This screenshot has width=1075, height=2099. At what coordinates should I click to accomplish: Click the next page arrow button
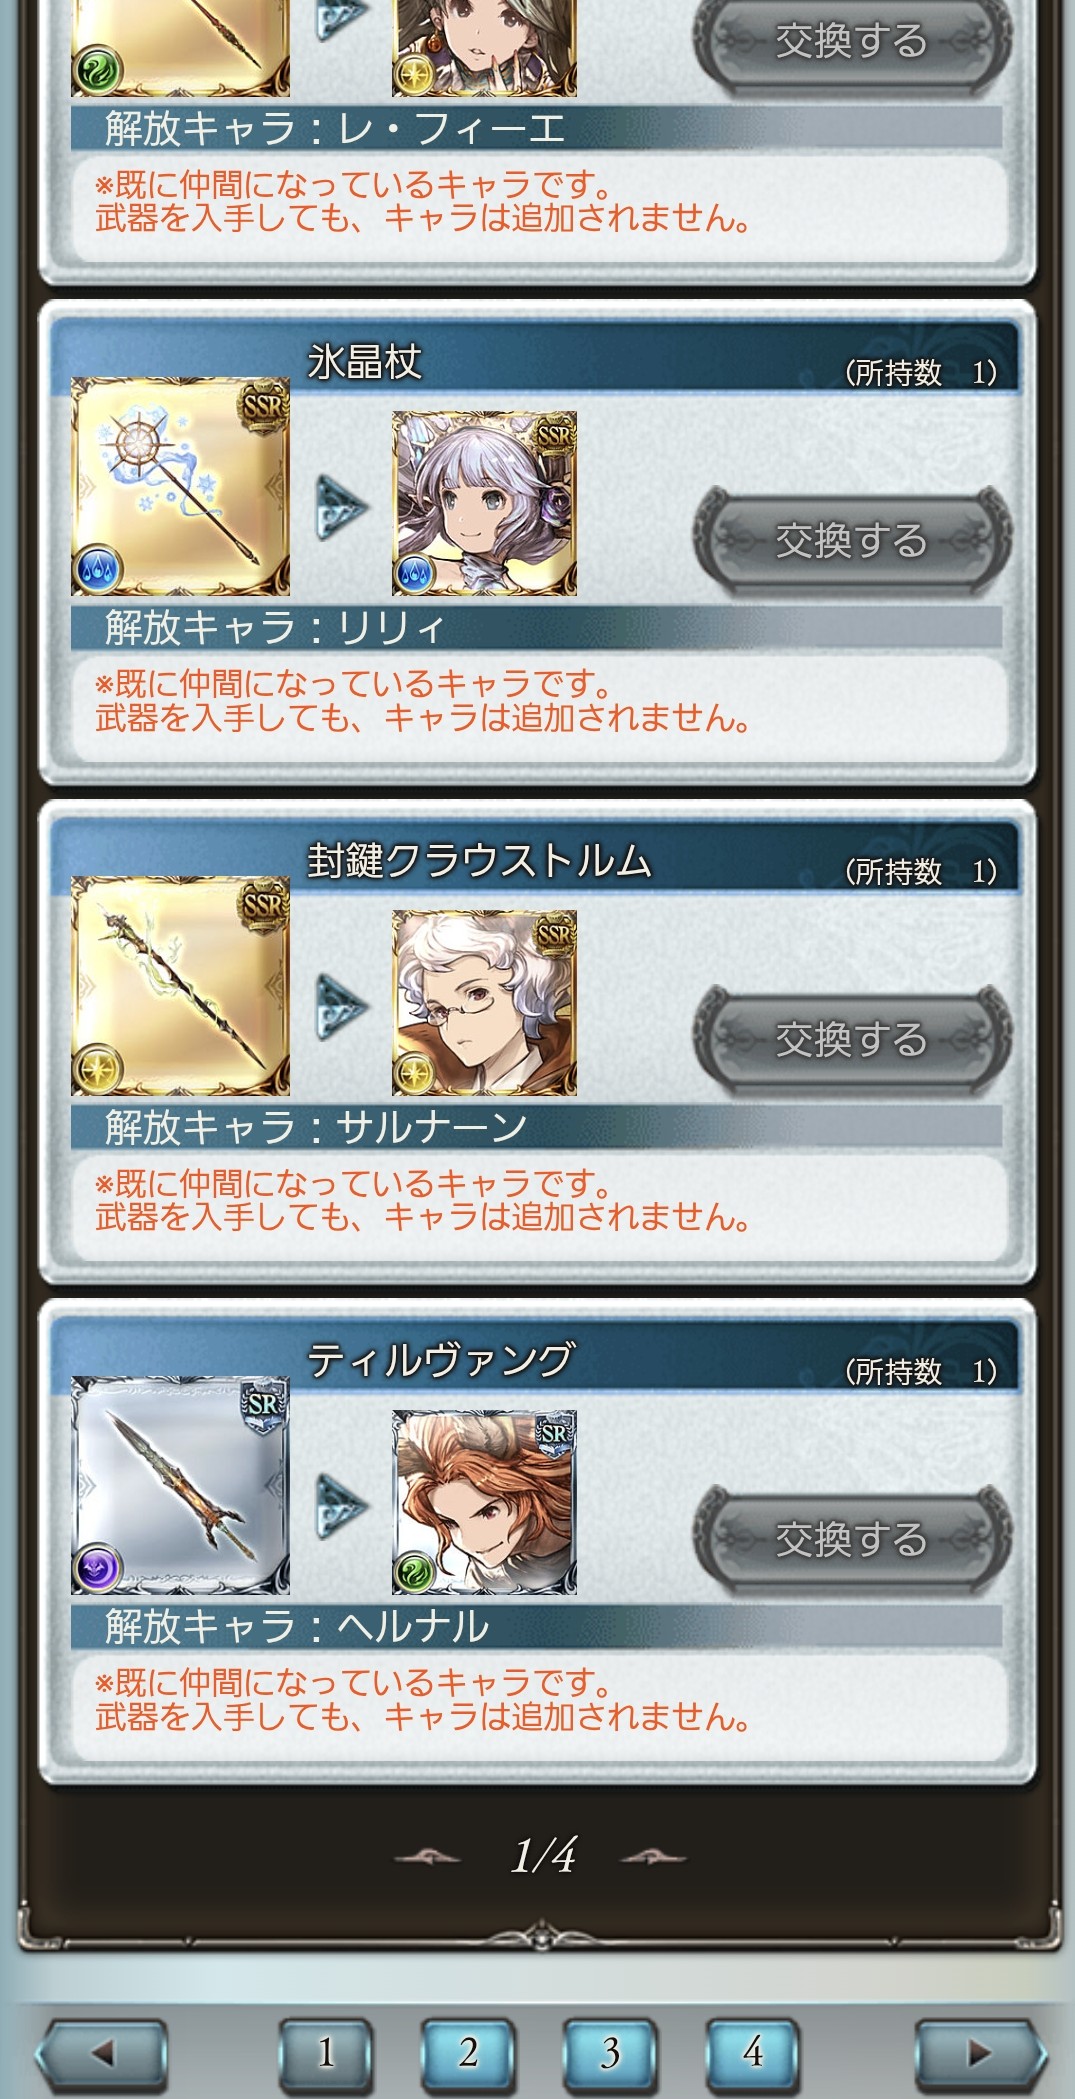(979, 2053)
